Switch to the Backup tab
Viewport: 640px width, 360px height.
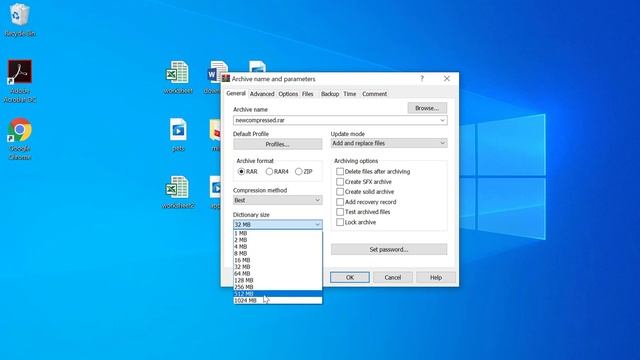(330, 94)
